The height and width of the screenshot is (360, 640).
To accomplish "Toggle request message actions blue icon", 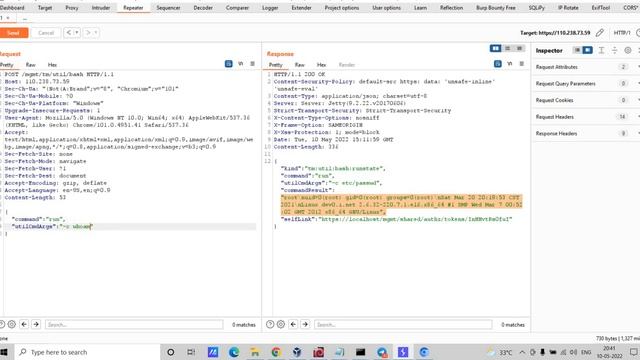I will coord(229,64).
